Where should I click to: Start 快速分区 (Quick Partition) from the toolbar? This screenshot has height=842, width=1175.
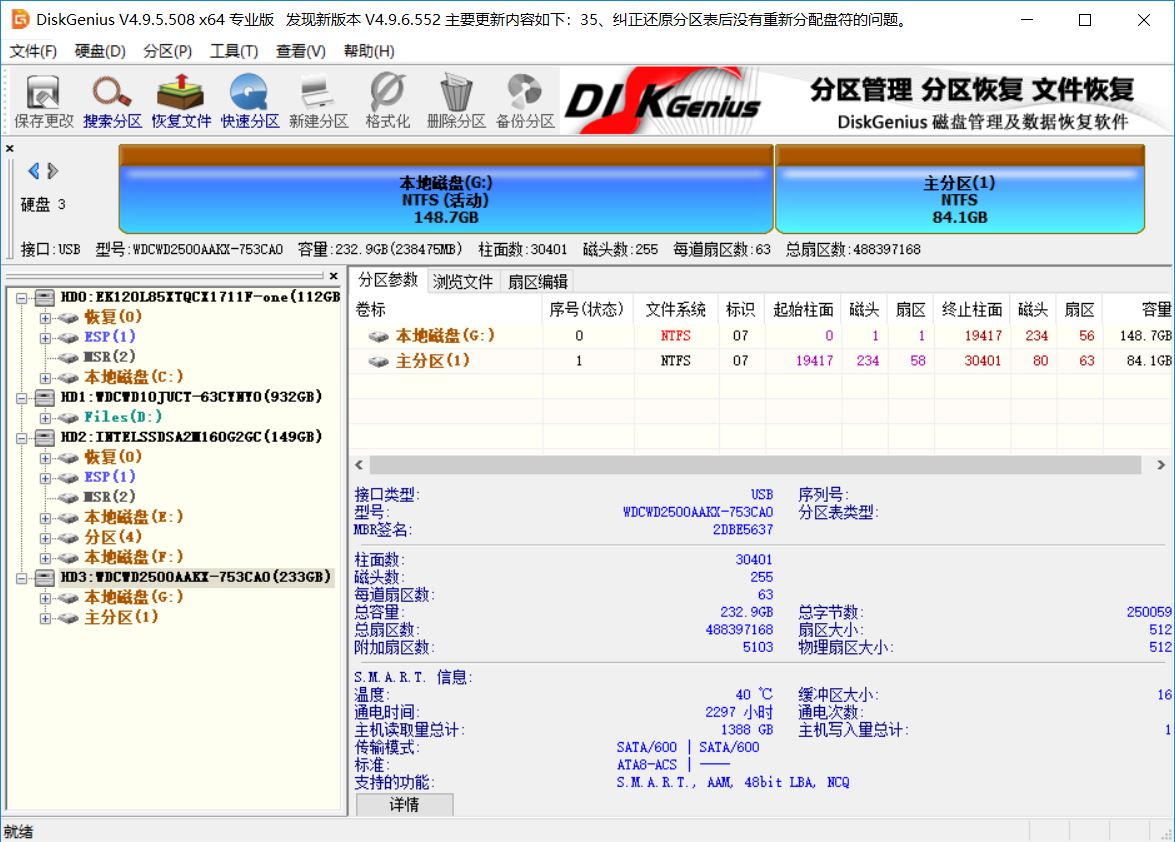click(x=250, y=101)
